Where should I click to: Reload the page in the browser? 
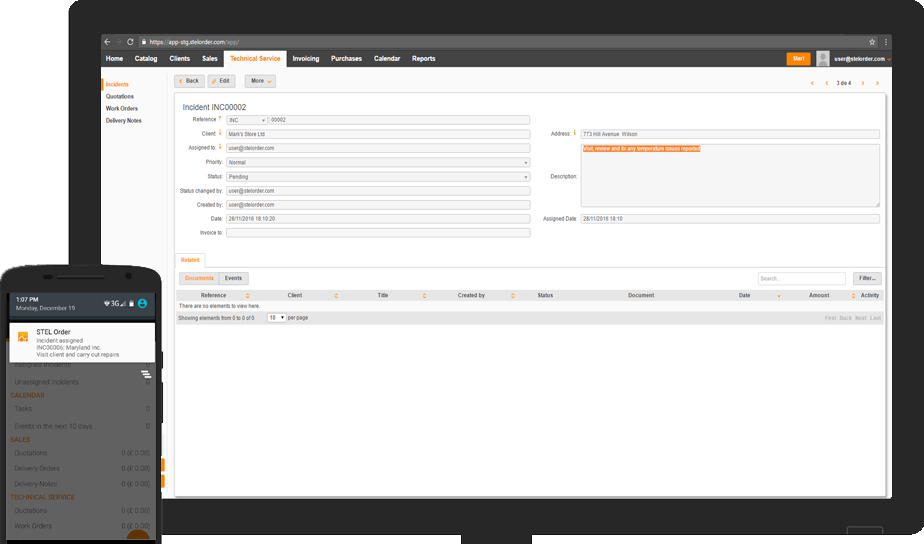point(130,42)
